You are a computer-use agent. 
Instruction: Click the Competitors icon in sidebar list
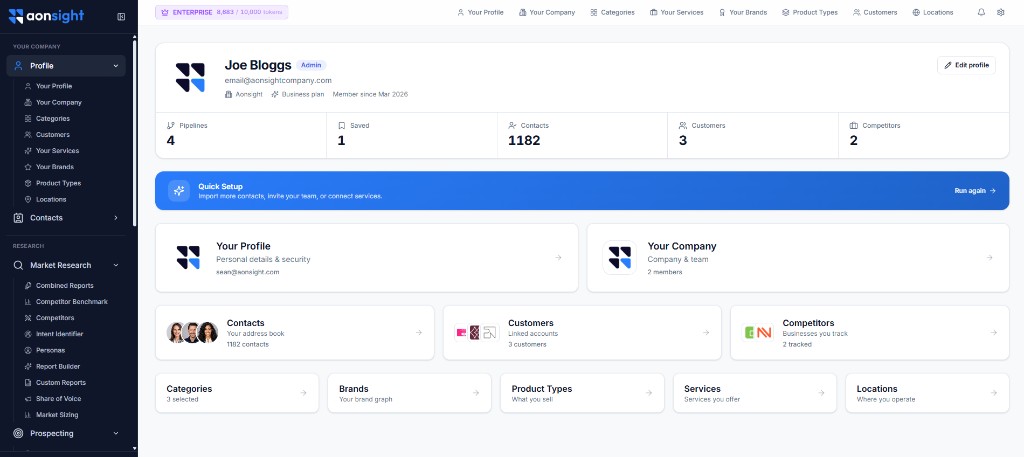(x=28, y=318)
